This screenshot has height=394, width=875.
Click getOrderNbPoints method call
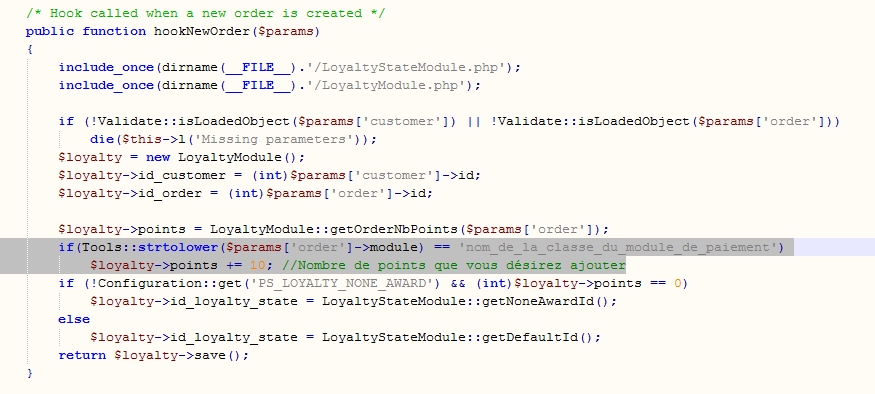click(x=393, y=229)
